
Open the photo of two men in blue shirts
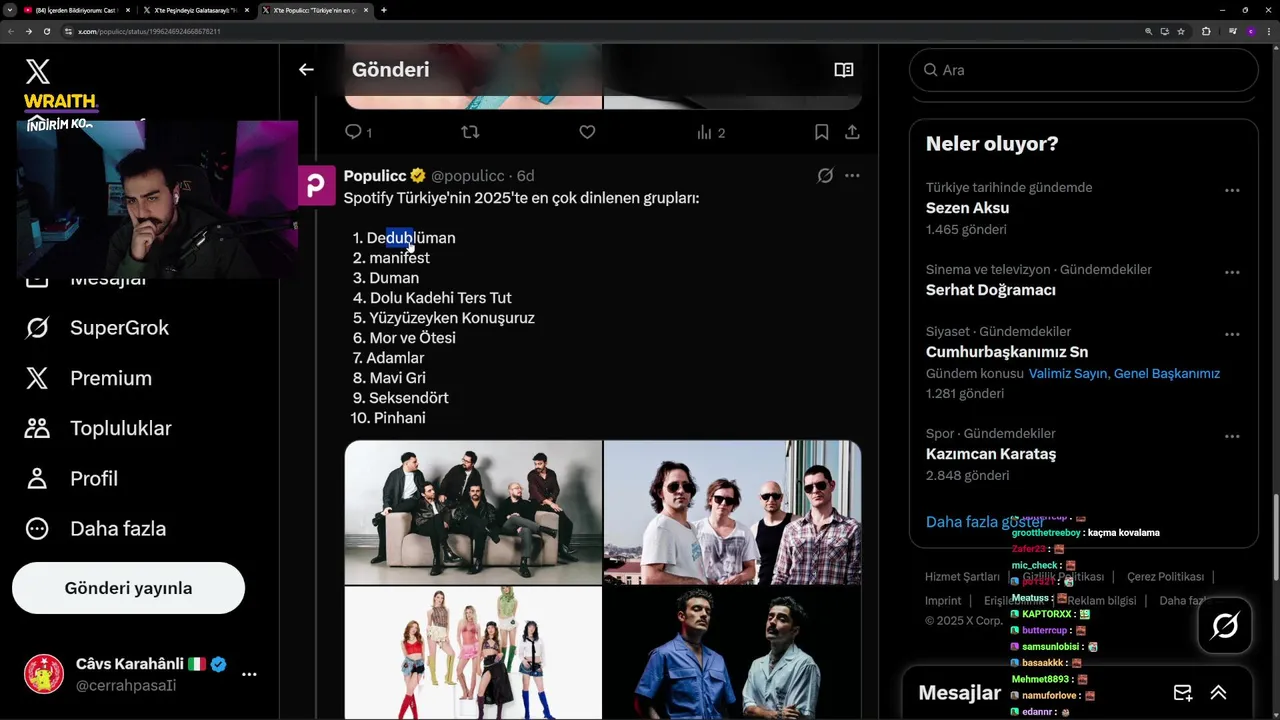pyautogui.click(x=733, y=653)
